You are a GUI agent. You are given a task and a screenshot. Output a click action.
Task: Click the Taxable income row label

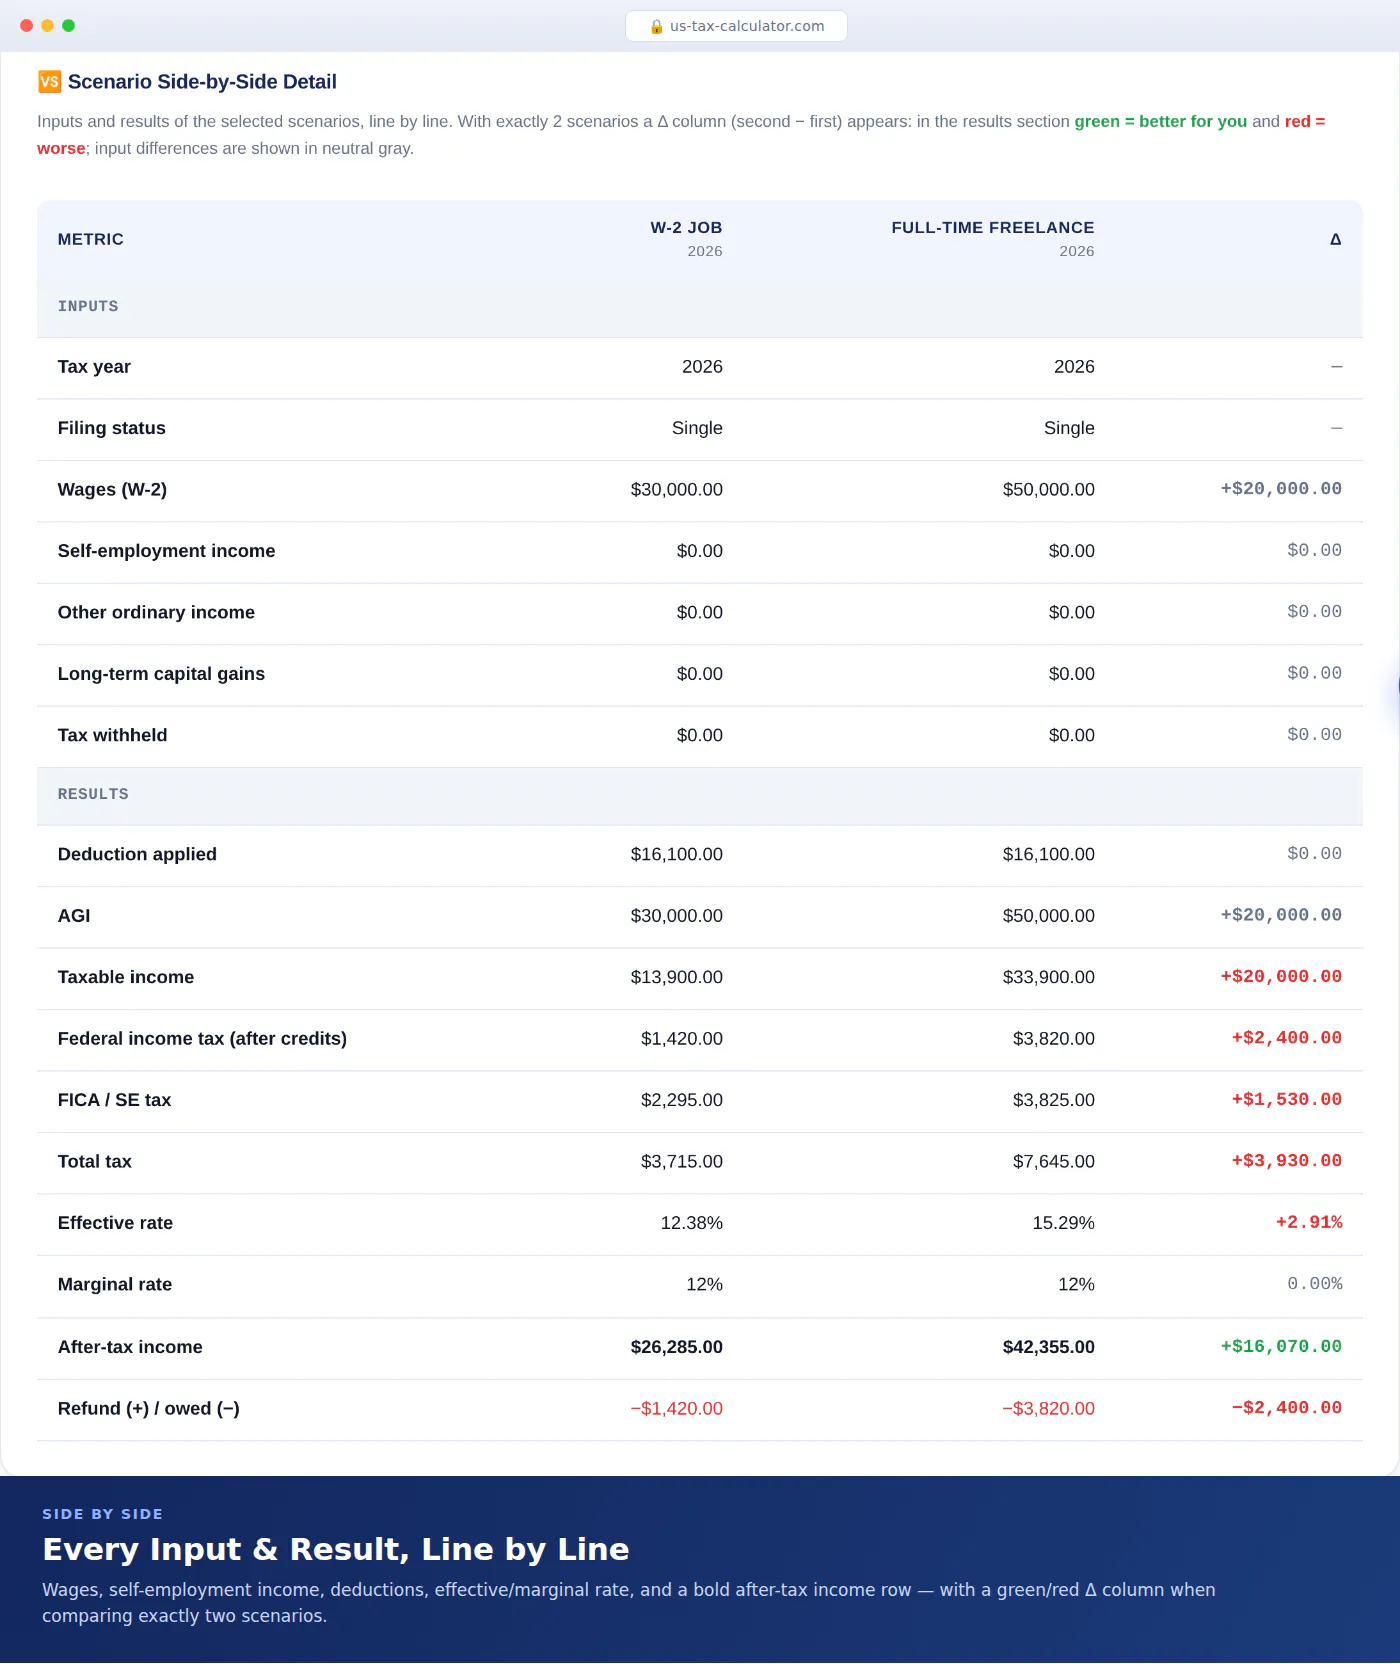[126, 977]
